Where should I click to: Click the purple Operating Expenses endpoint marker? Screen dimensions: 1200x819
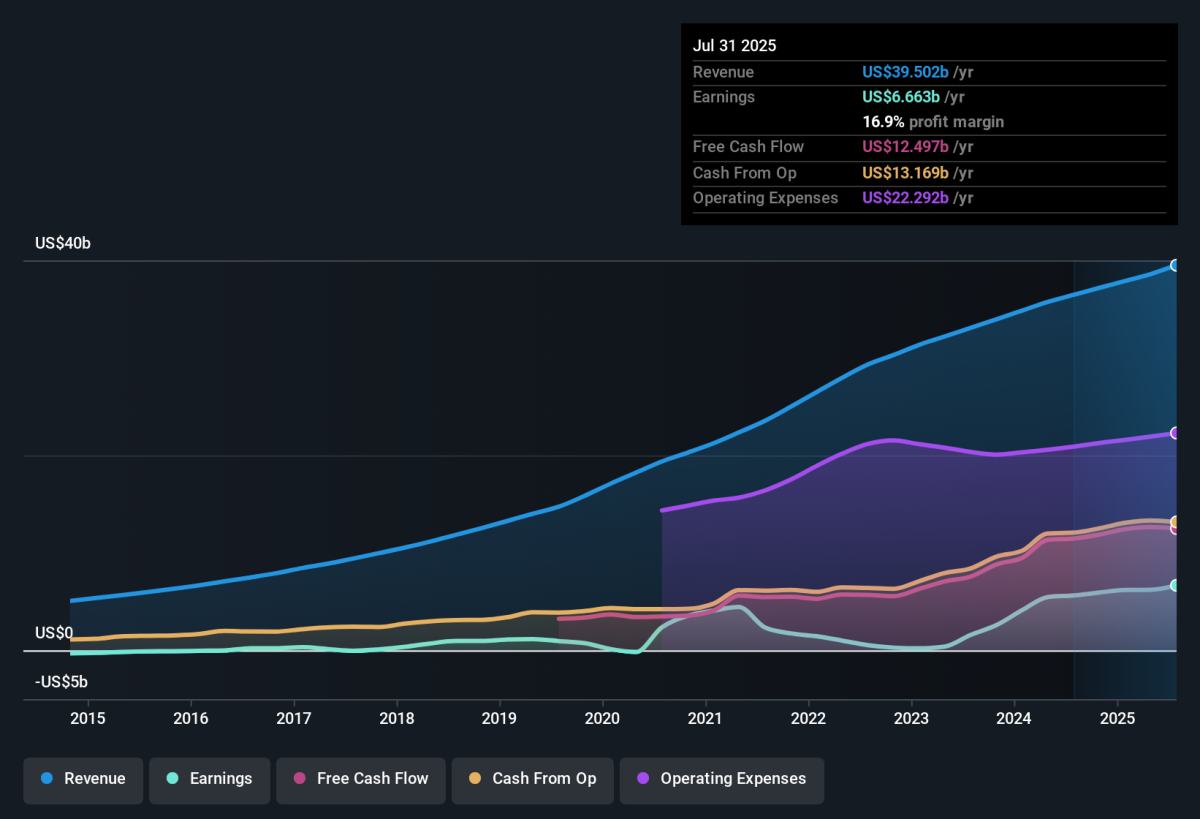pos(1175,433)
